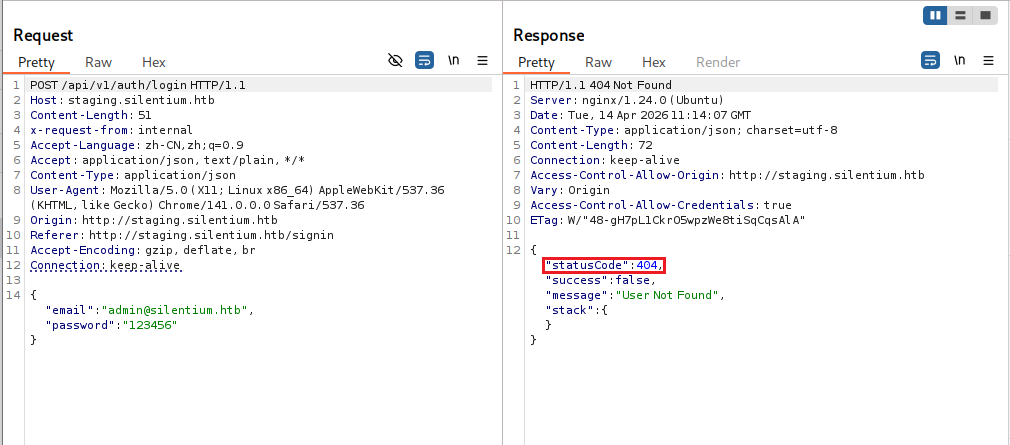Switch to top-bottom stacked layout view
This screenshot has height=445, width=1010.
click(960, 15)
